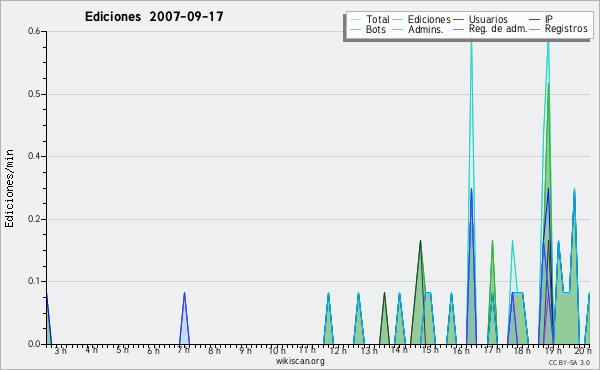The image size is (600, 370).
Task: Click the Ediciones legend entry
Action: [x=422, y=19]
